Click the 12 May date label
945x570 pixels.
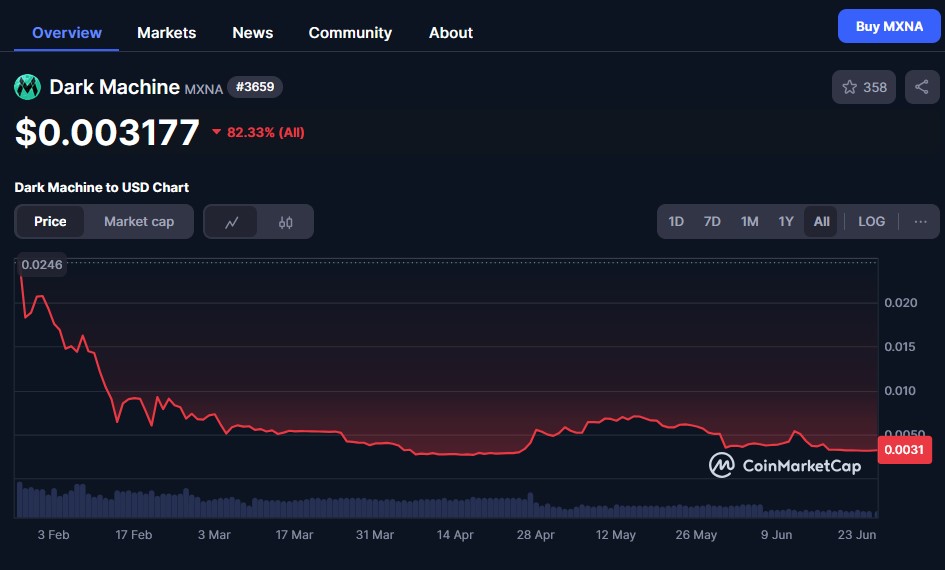coord(615,534)
